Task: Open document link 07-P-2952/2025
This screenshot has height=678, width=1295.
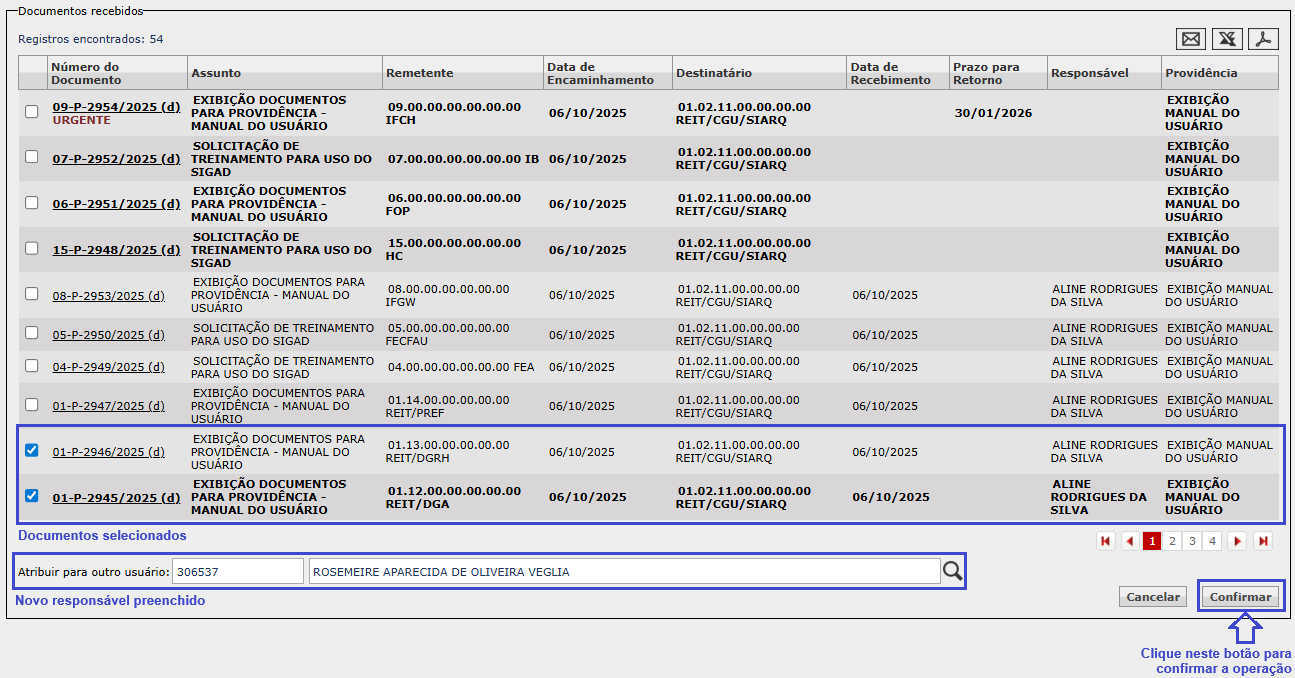Action: pyautogui.click(x=116, y=158)
